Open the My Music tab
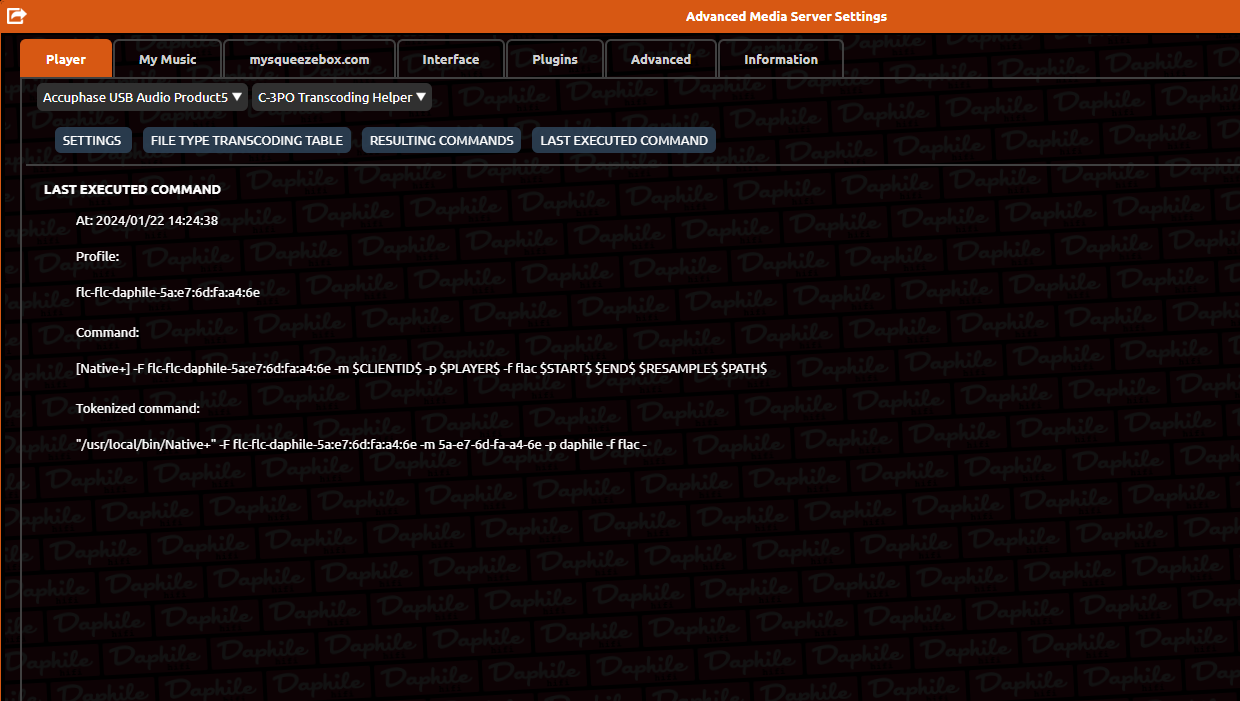Screen dimensions: 1240x701 coord(168,59)
